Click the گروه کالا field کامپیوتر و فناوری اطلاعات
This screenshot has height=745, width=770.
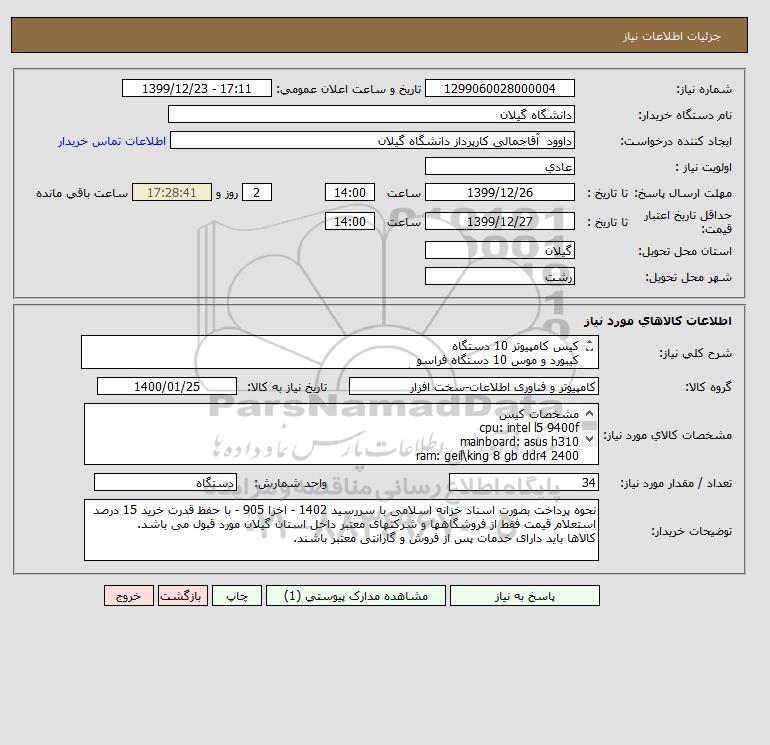[x=473, y=386]
